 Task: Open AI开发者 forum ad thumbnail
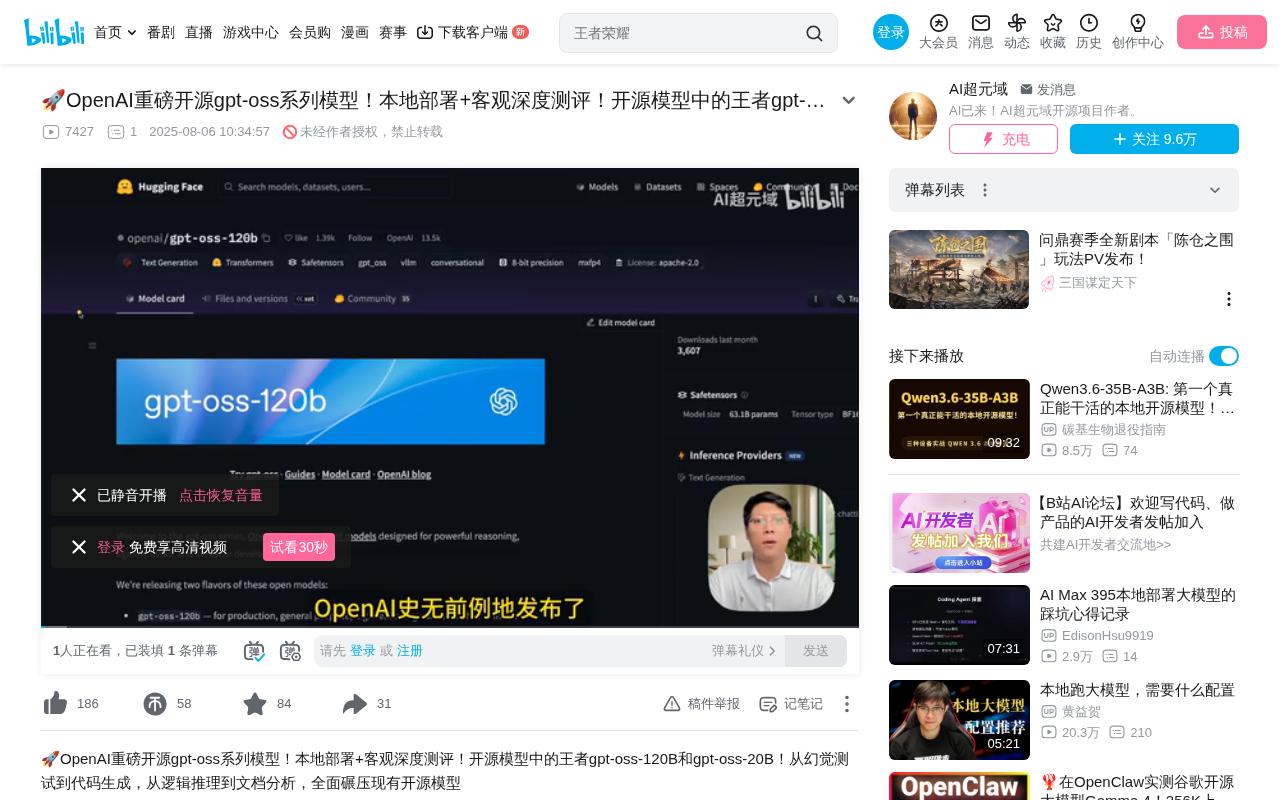(x=959, y=533)
